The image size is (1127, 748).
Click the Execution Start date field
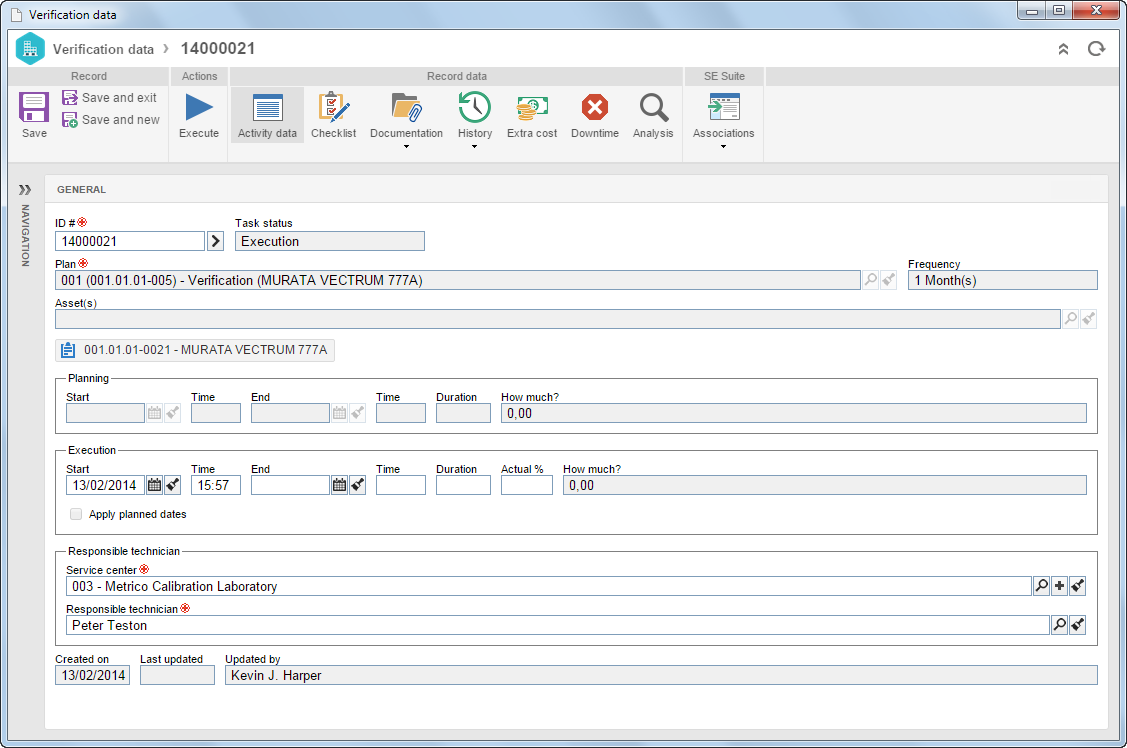106,485
